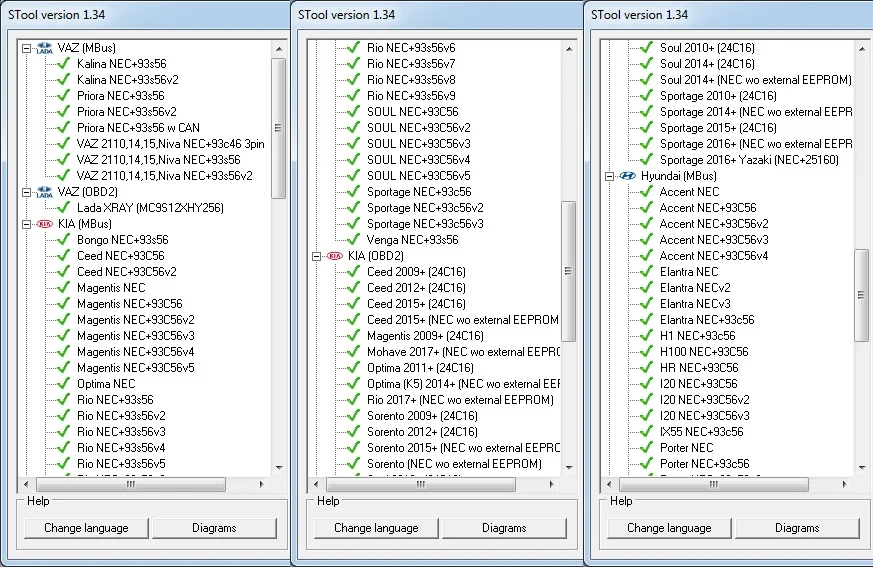Click the green checkmark next to IX55 NEC+93c56

[646, 432]
